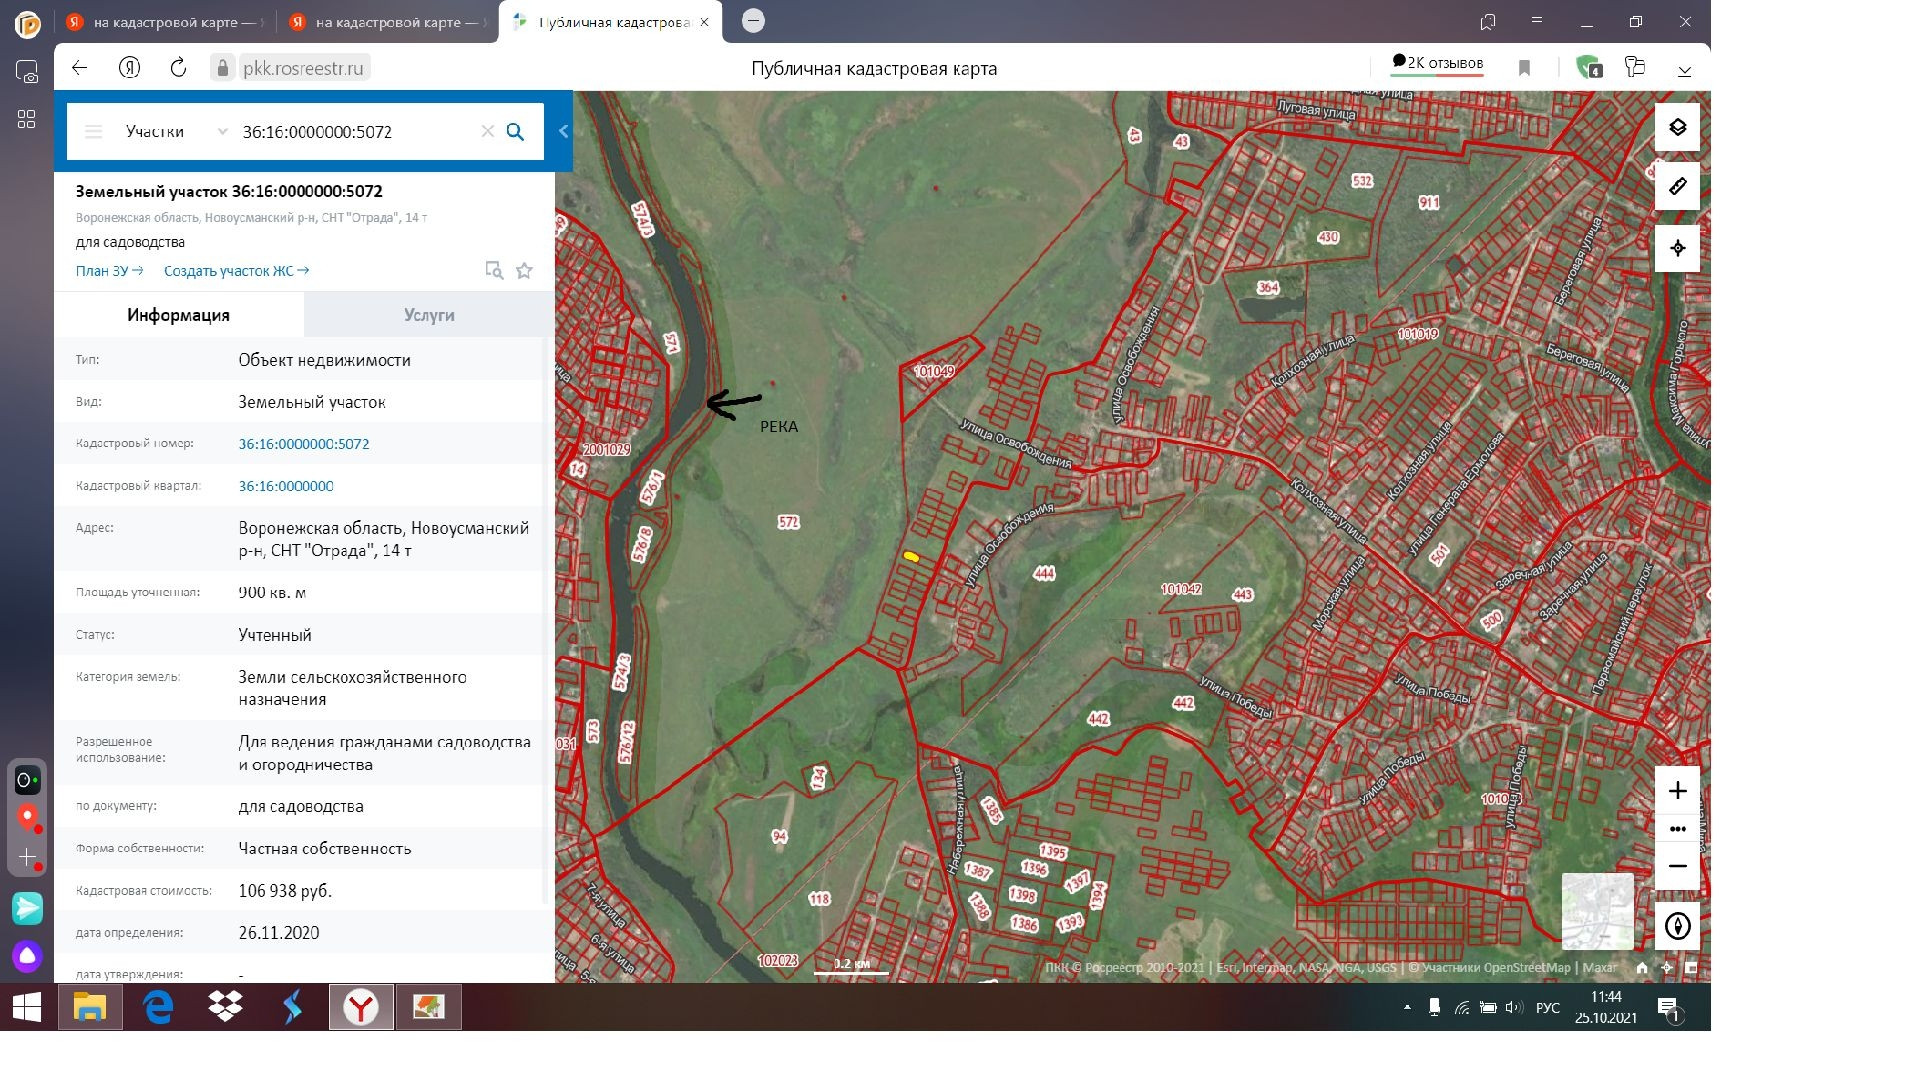Image resolution: width=1920 pixels, height=1080 pixels.
Task: Click the yellow highlighted parcel on map
Action: click(x=911, y=556)
